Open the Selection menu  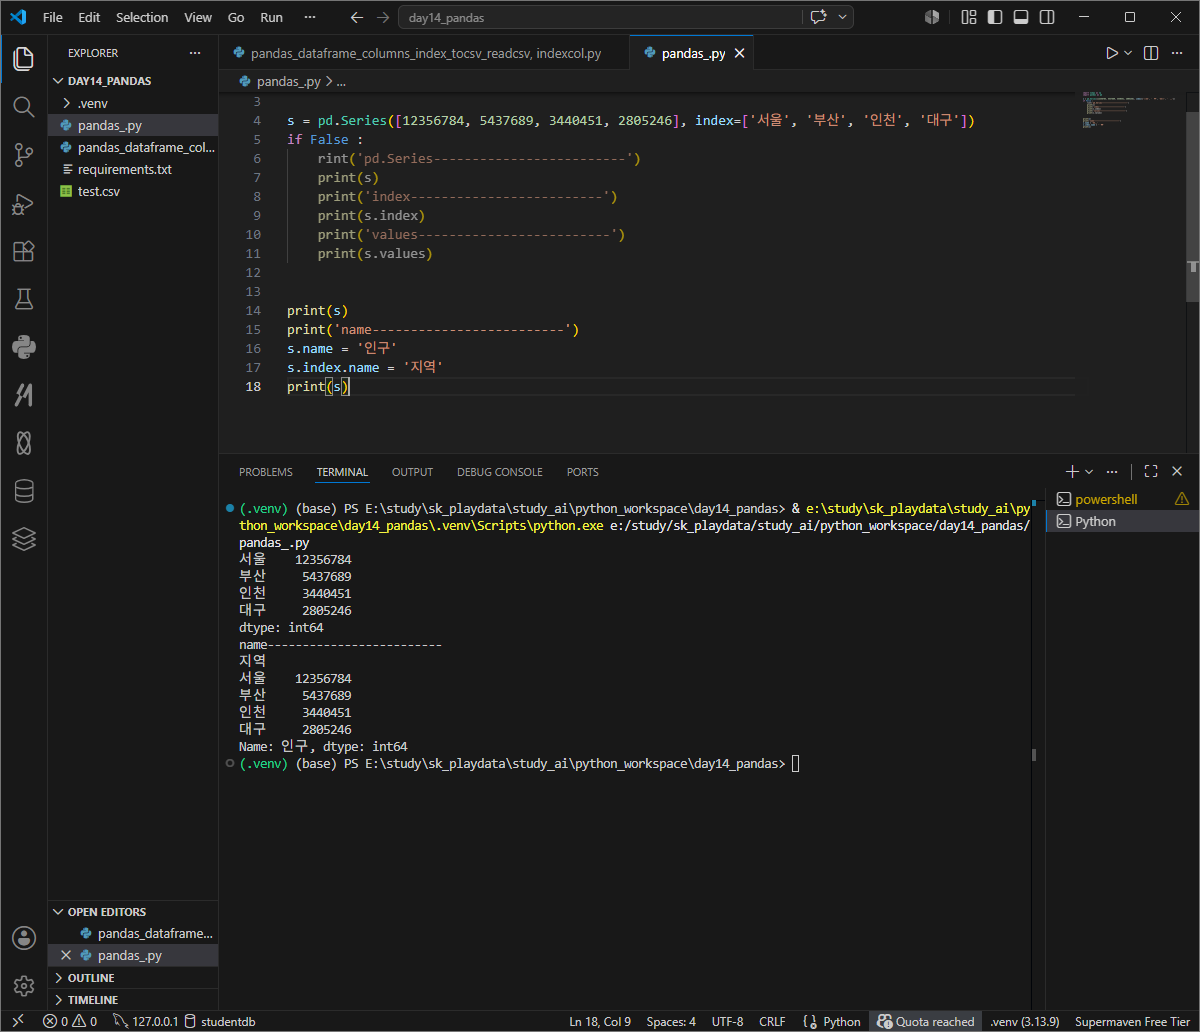[142, 17]
